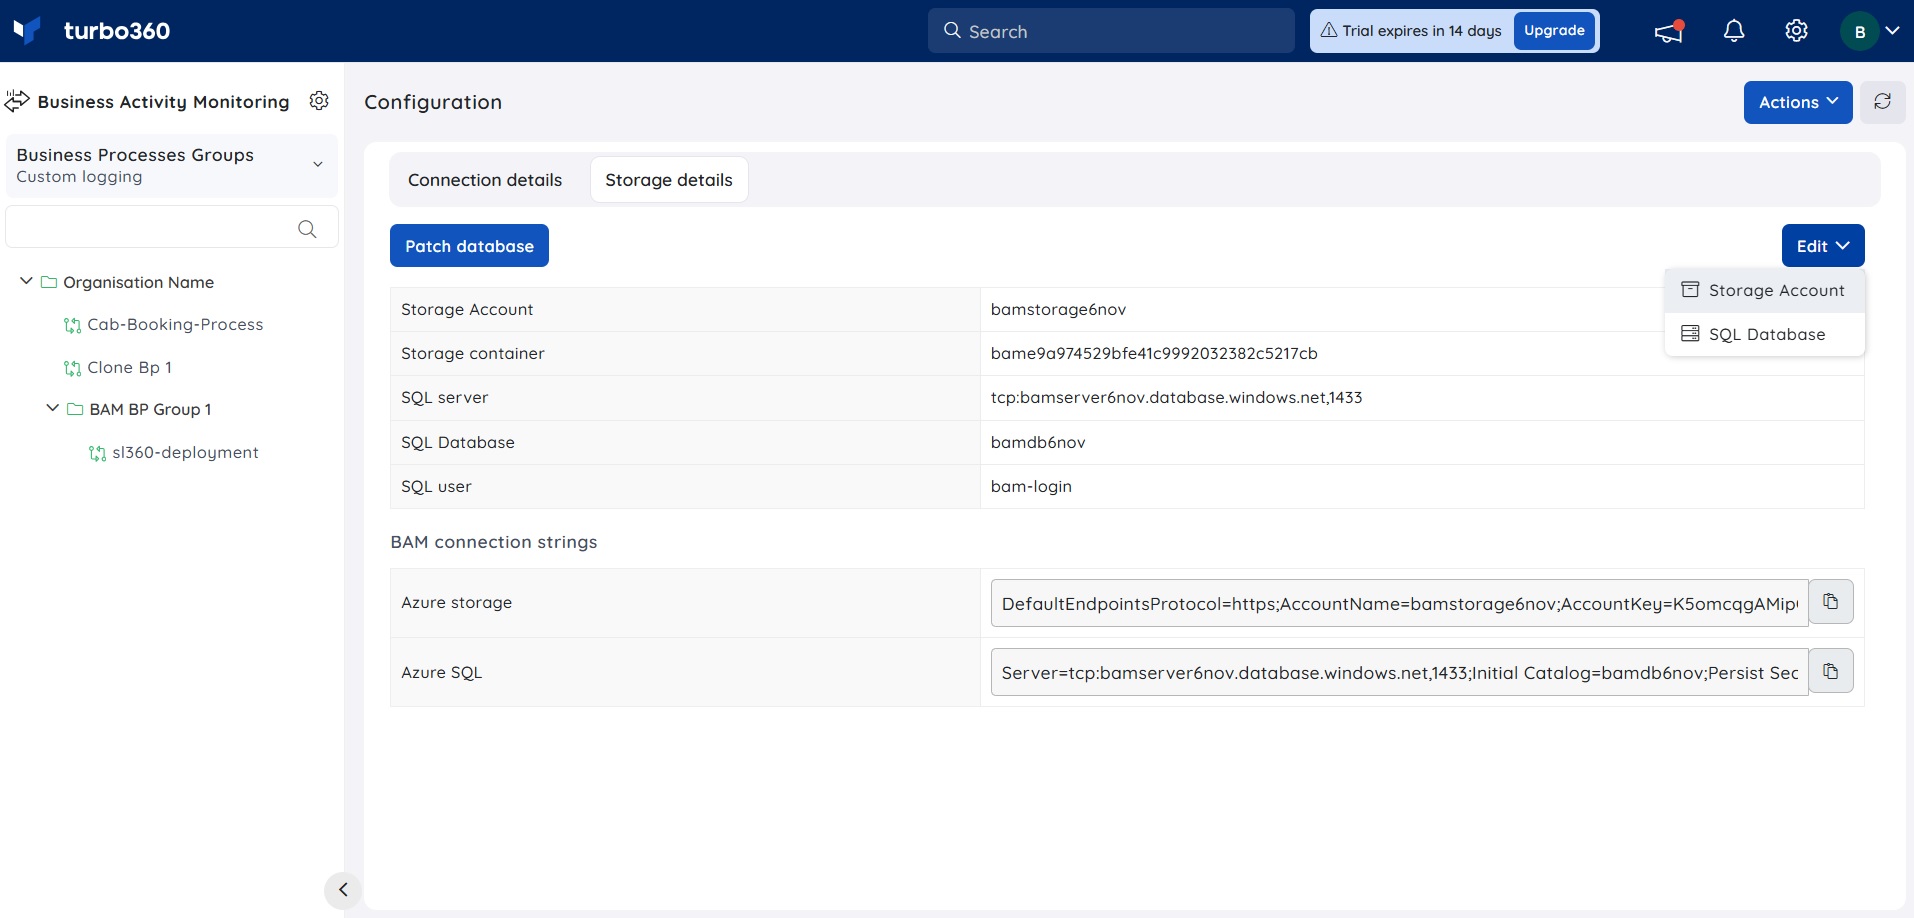Open the global settings gear
The image size is (1914, 918).
click(x=1796, y=31)
